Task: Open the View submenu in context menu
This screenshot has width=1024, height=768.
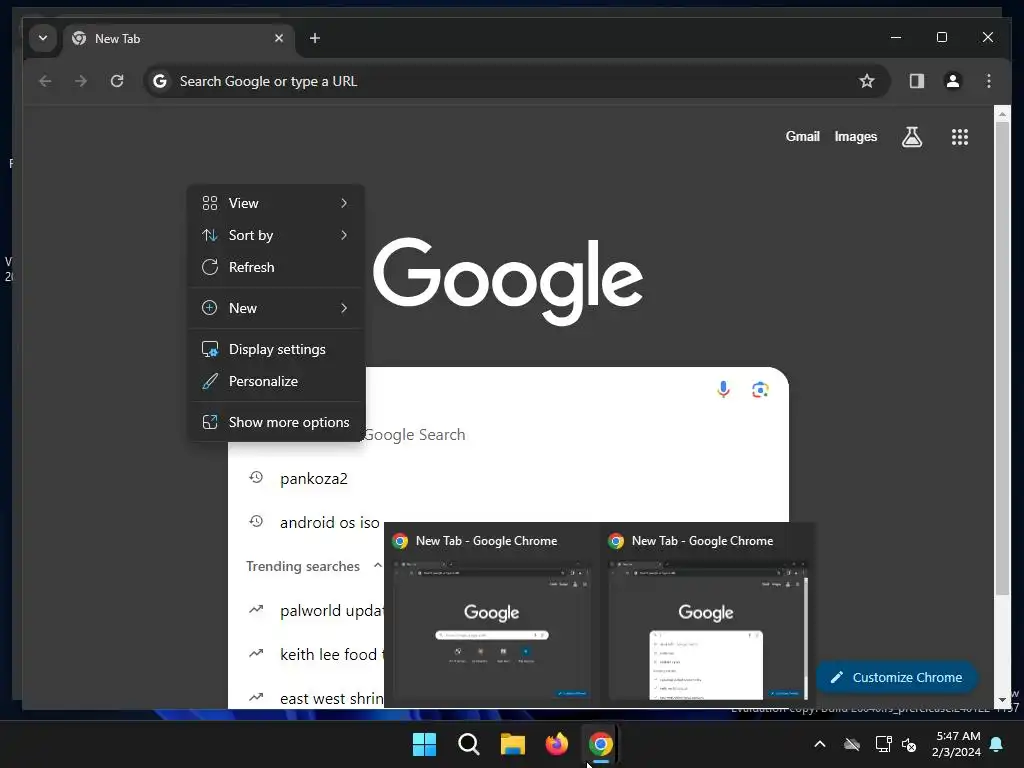Action: pos(276,203)
